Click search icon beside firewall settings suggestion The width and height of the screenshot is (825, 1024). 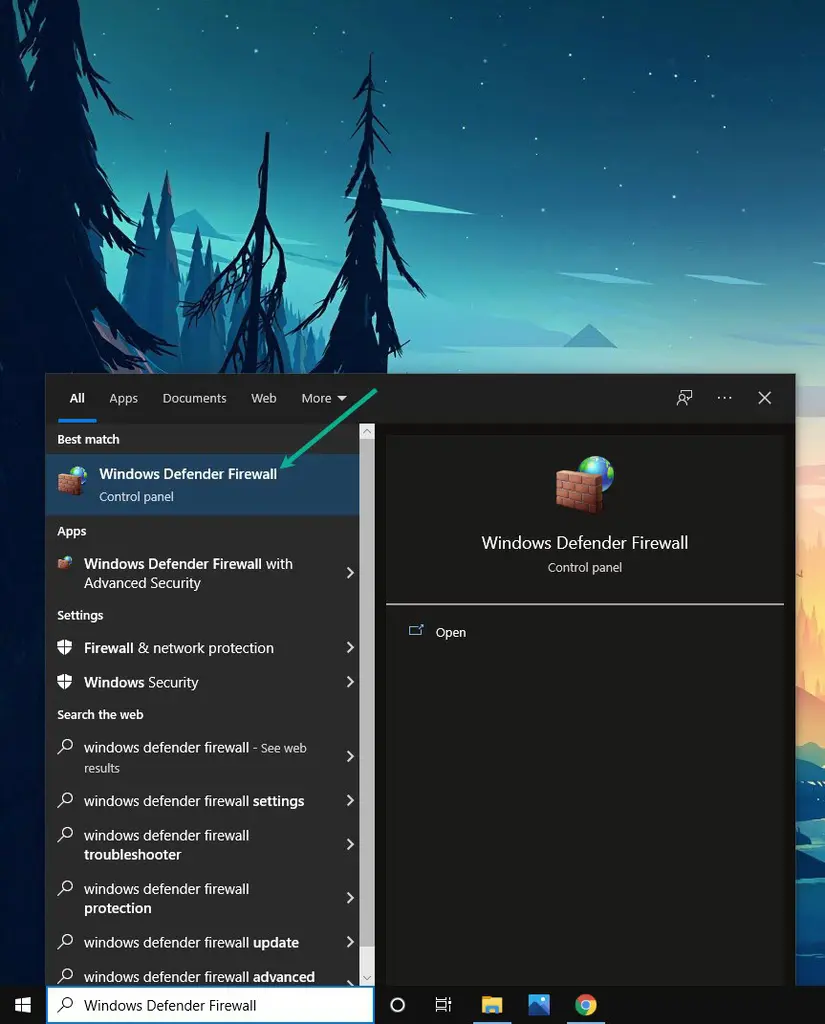pos(65,799)
